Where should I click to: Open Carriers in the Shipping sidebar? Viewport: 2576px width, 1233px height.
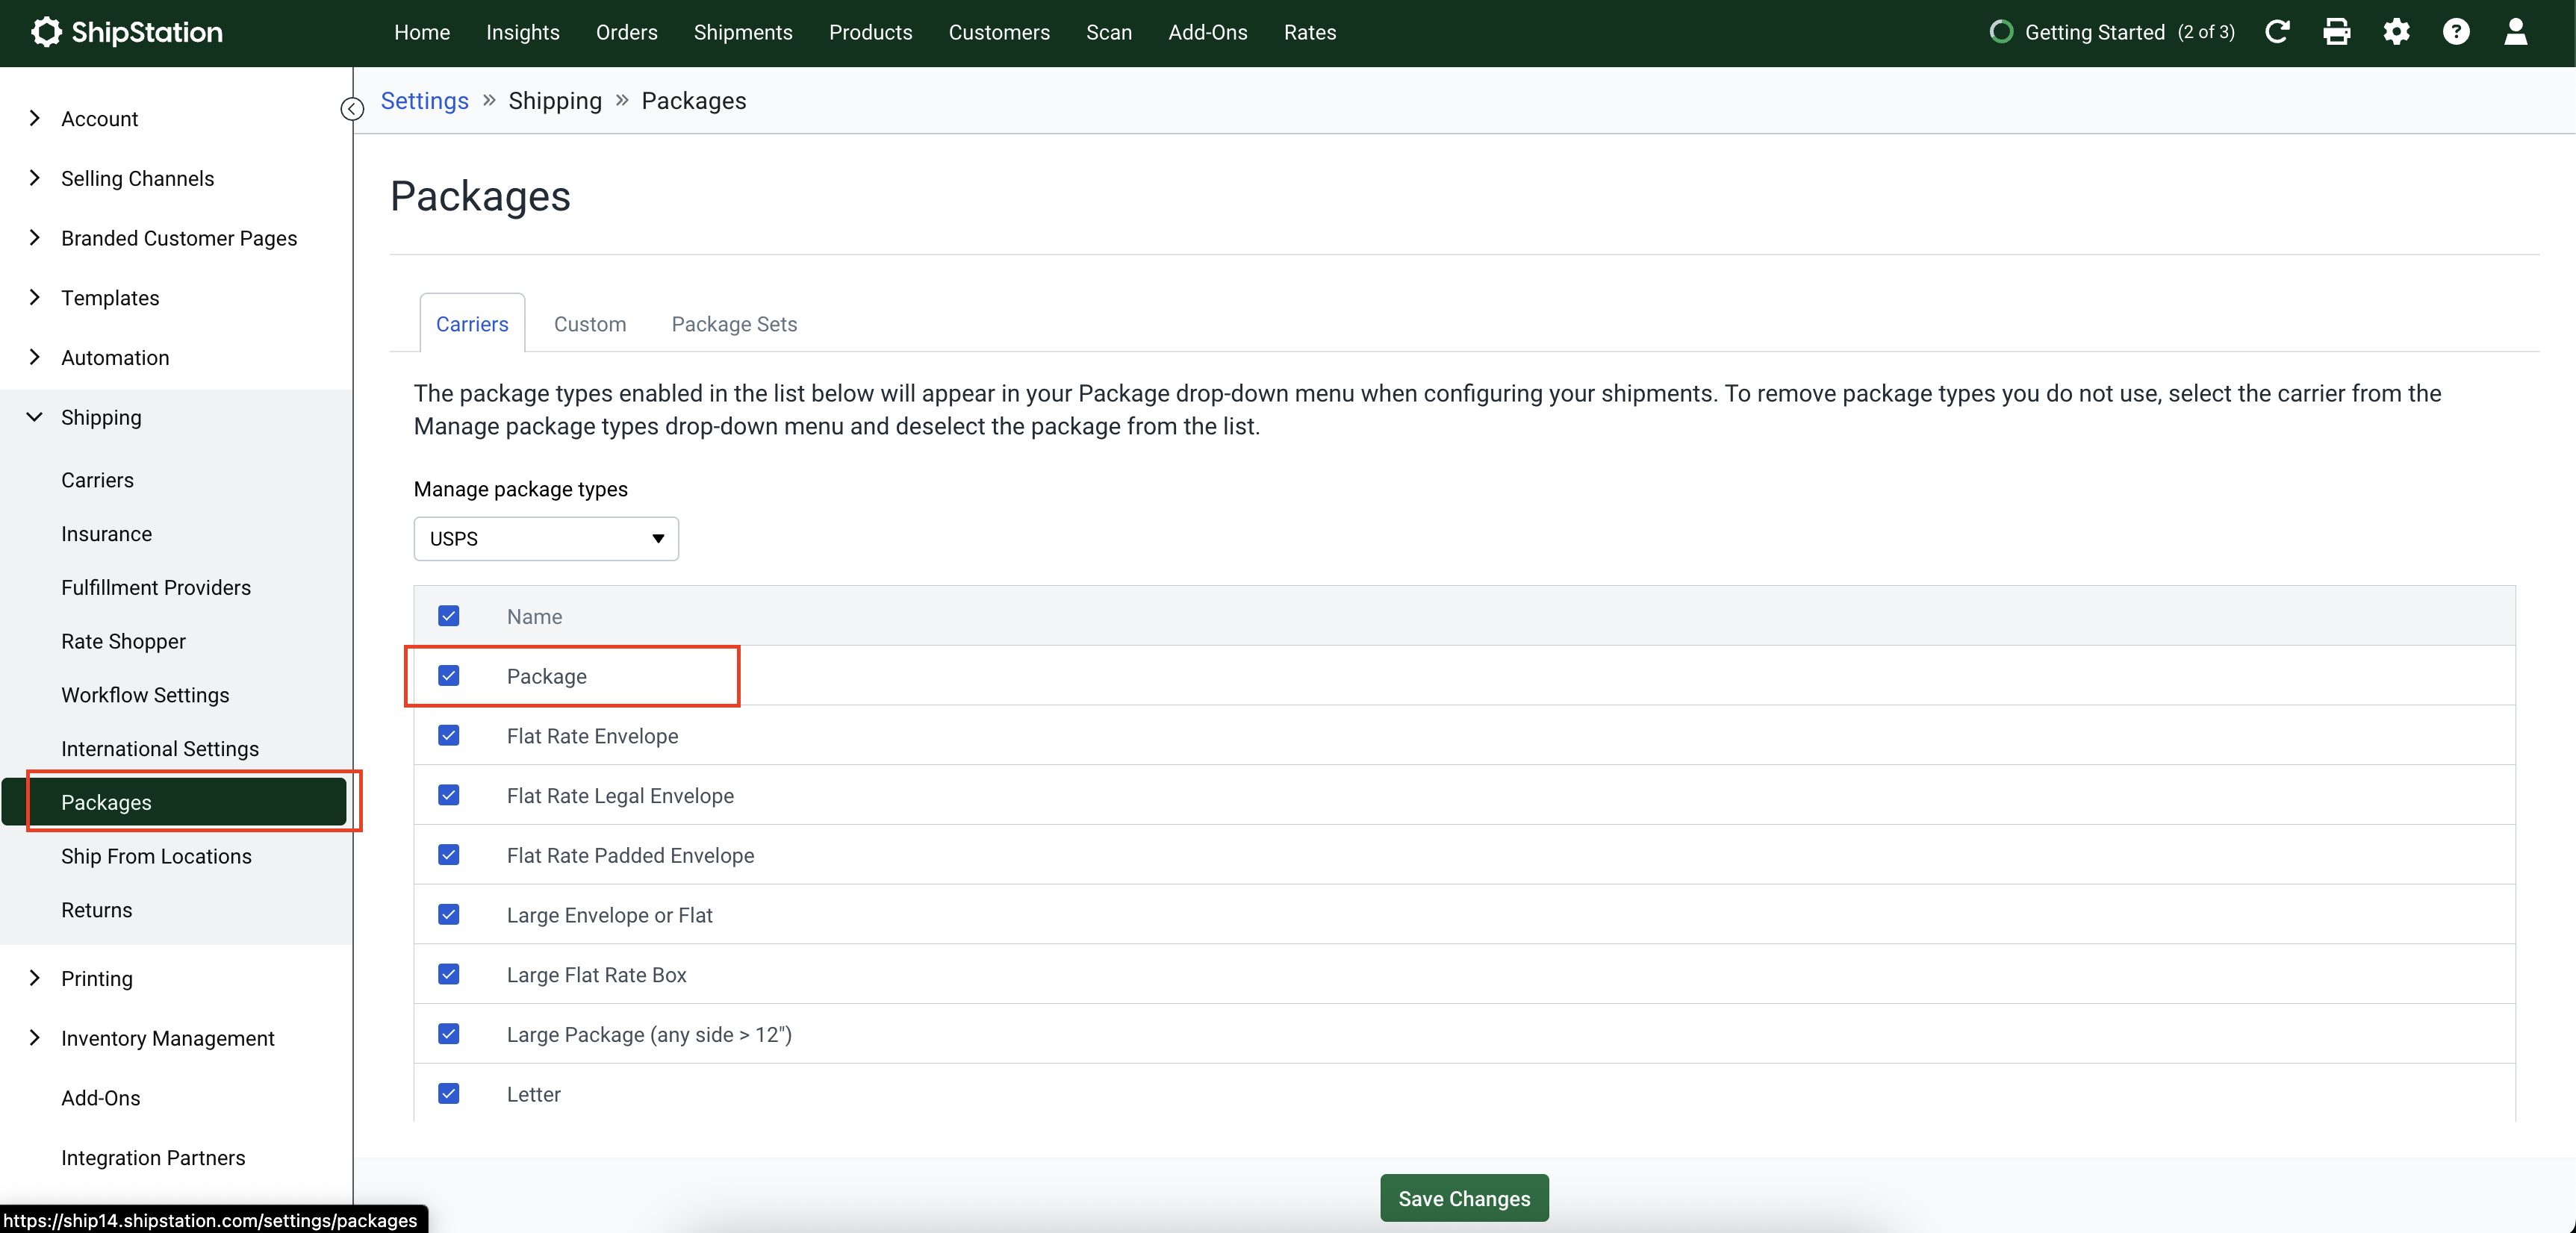pyautogui.click(x=97, y=480)
